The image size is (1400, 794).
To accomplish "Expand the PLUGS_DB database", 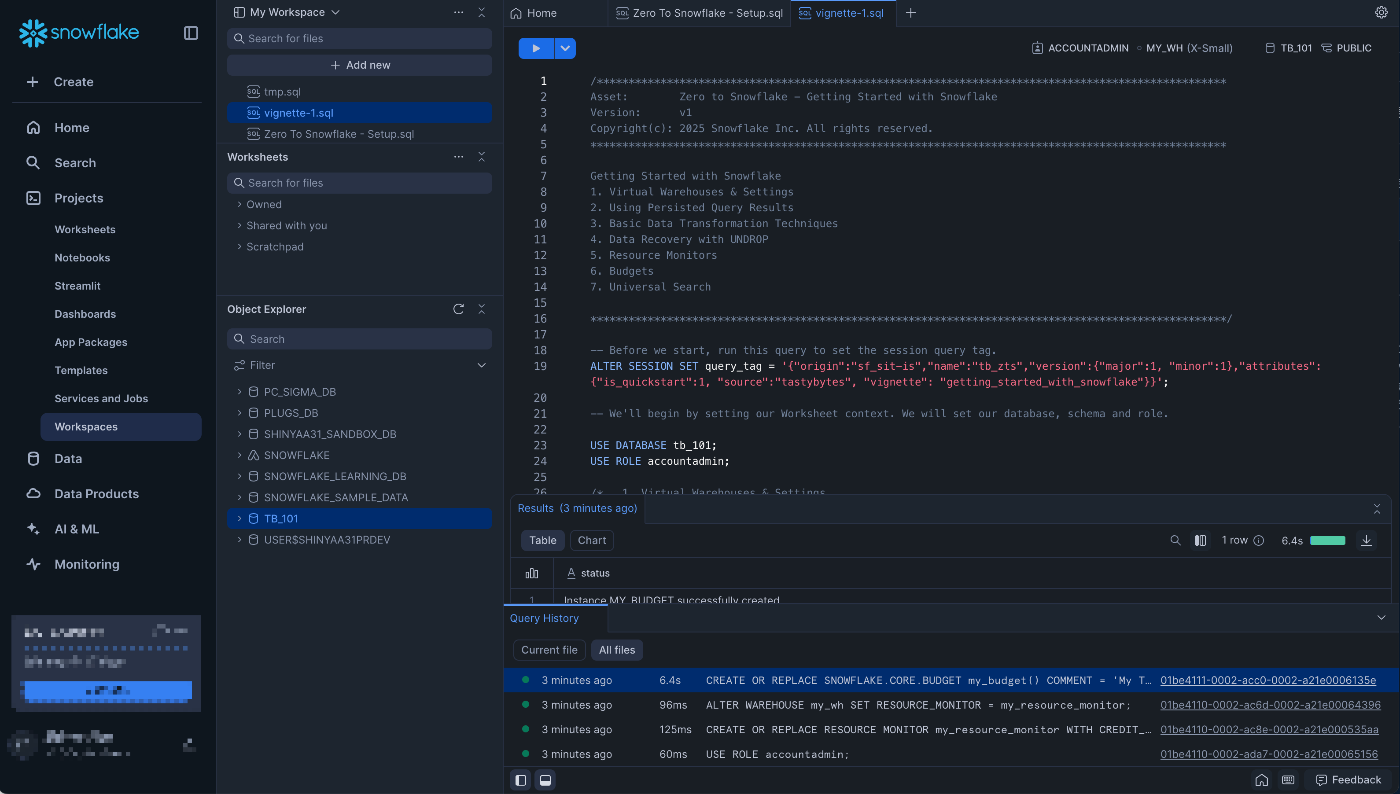I will (x=239, y=413).
